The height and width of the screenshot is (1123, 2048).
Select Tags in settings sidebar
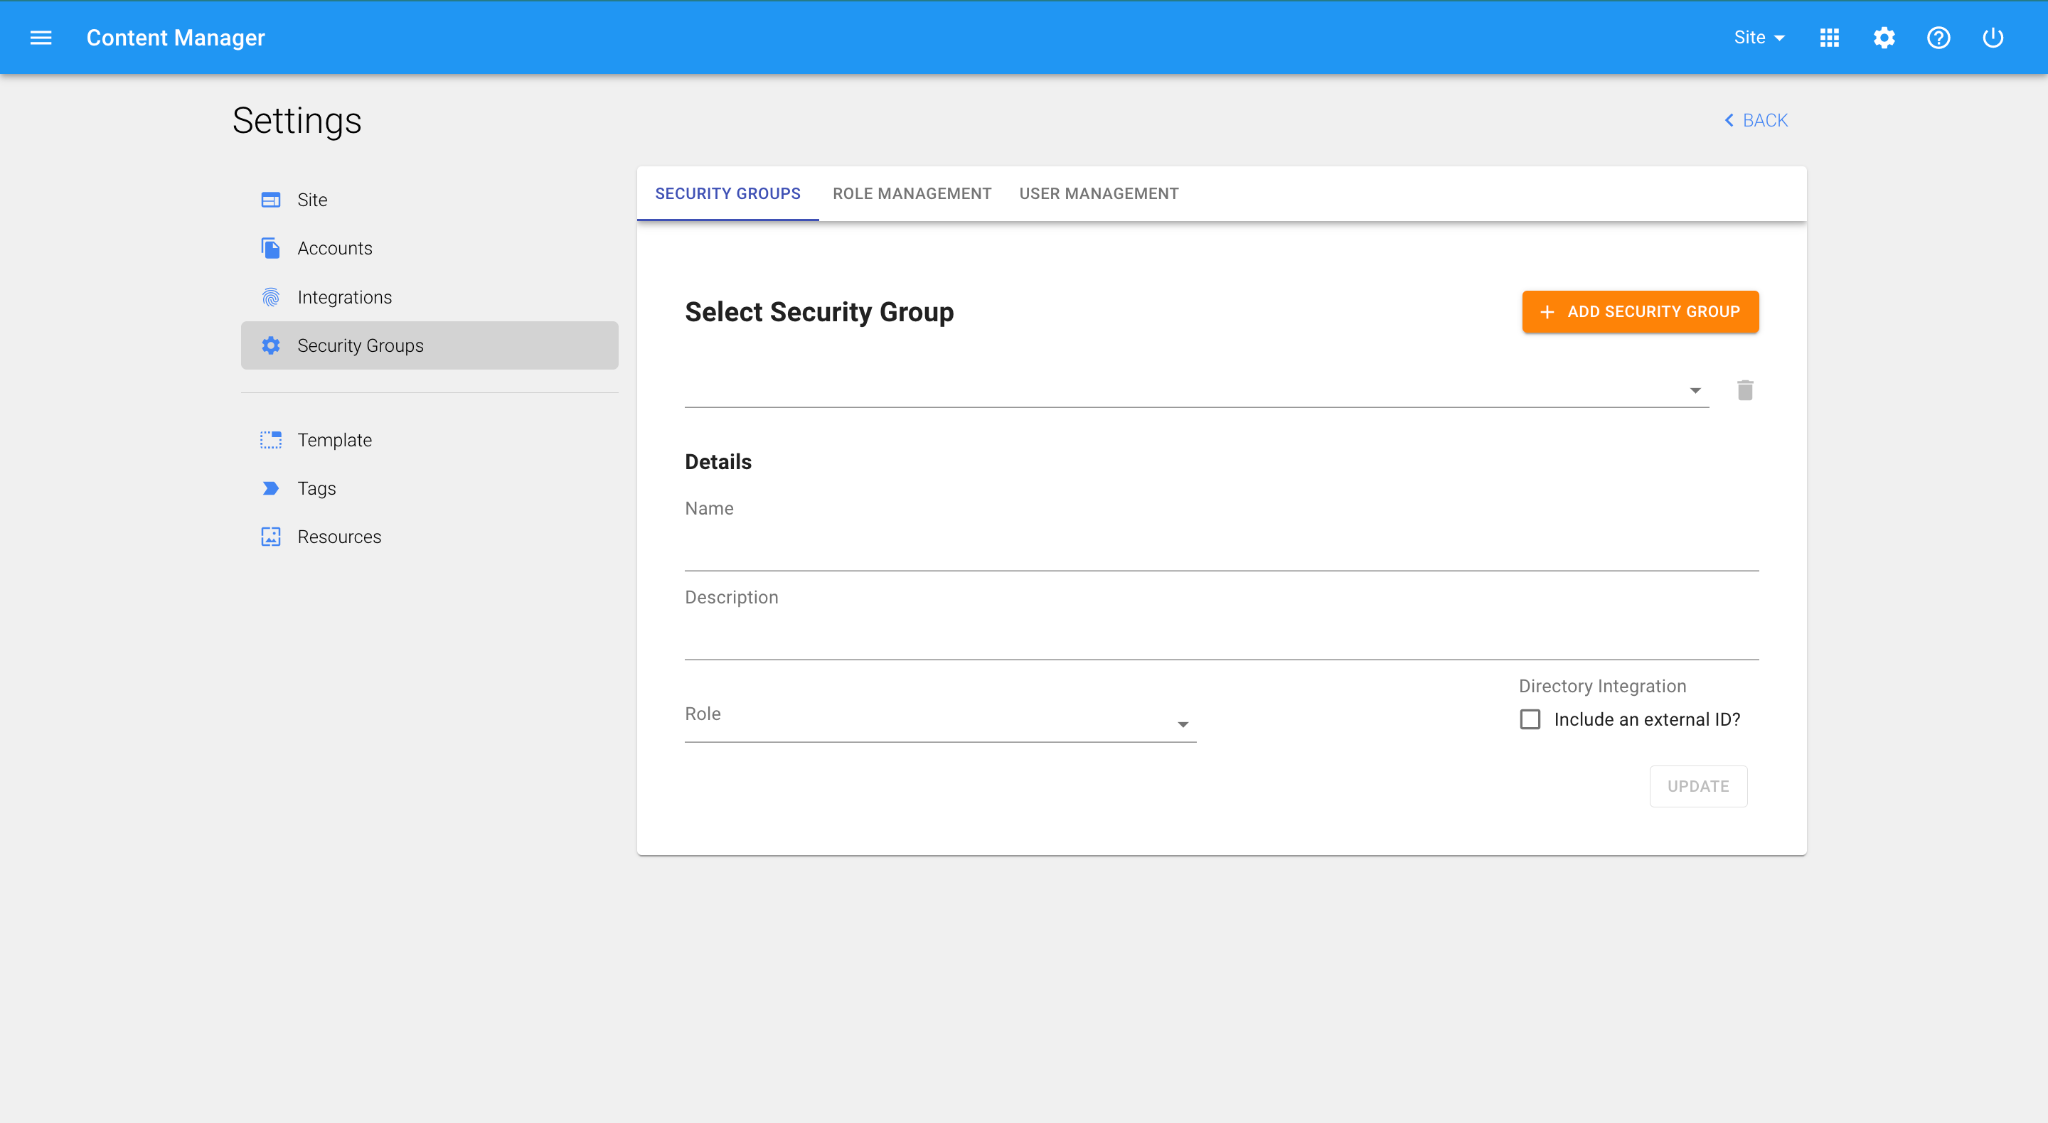click(x=429, y=488)
